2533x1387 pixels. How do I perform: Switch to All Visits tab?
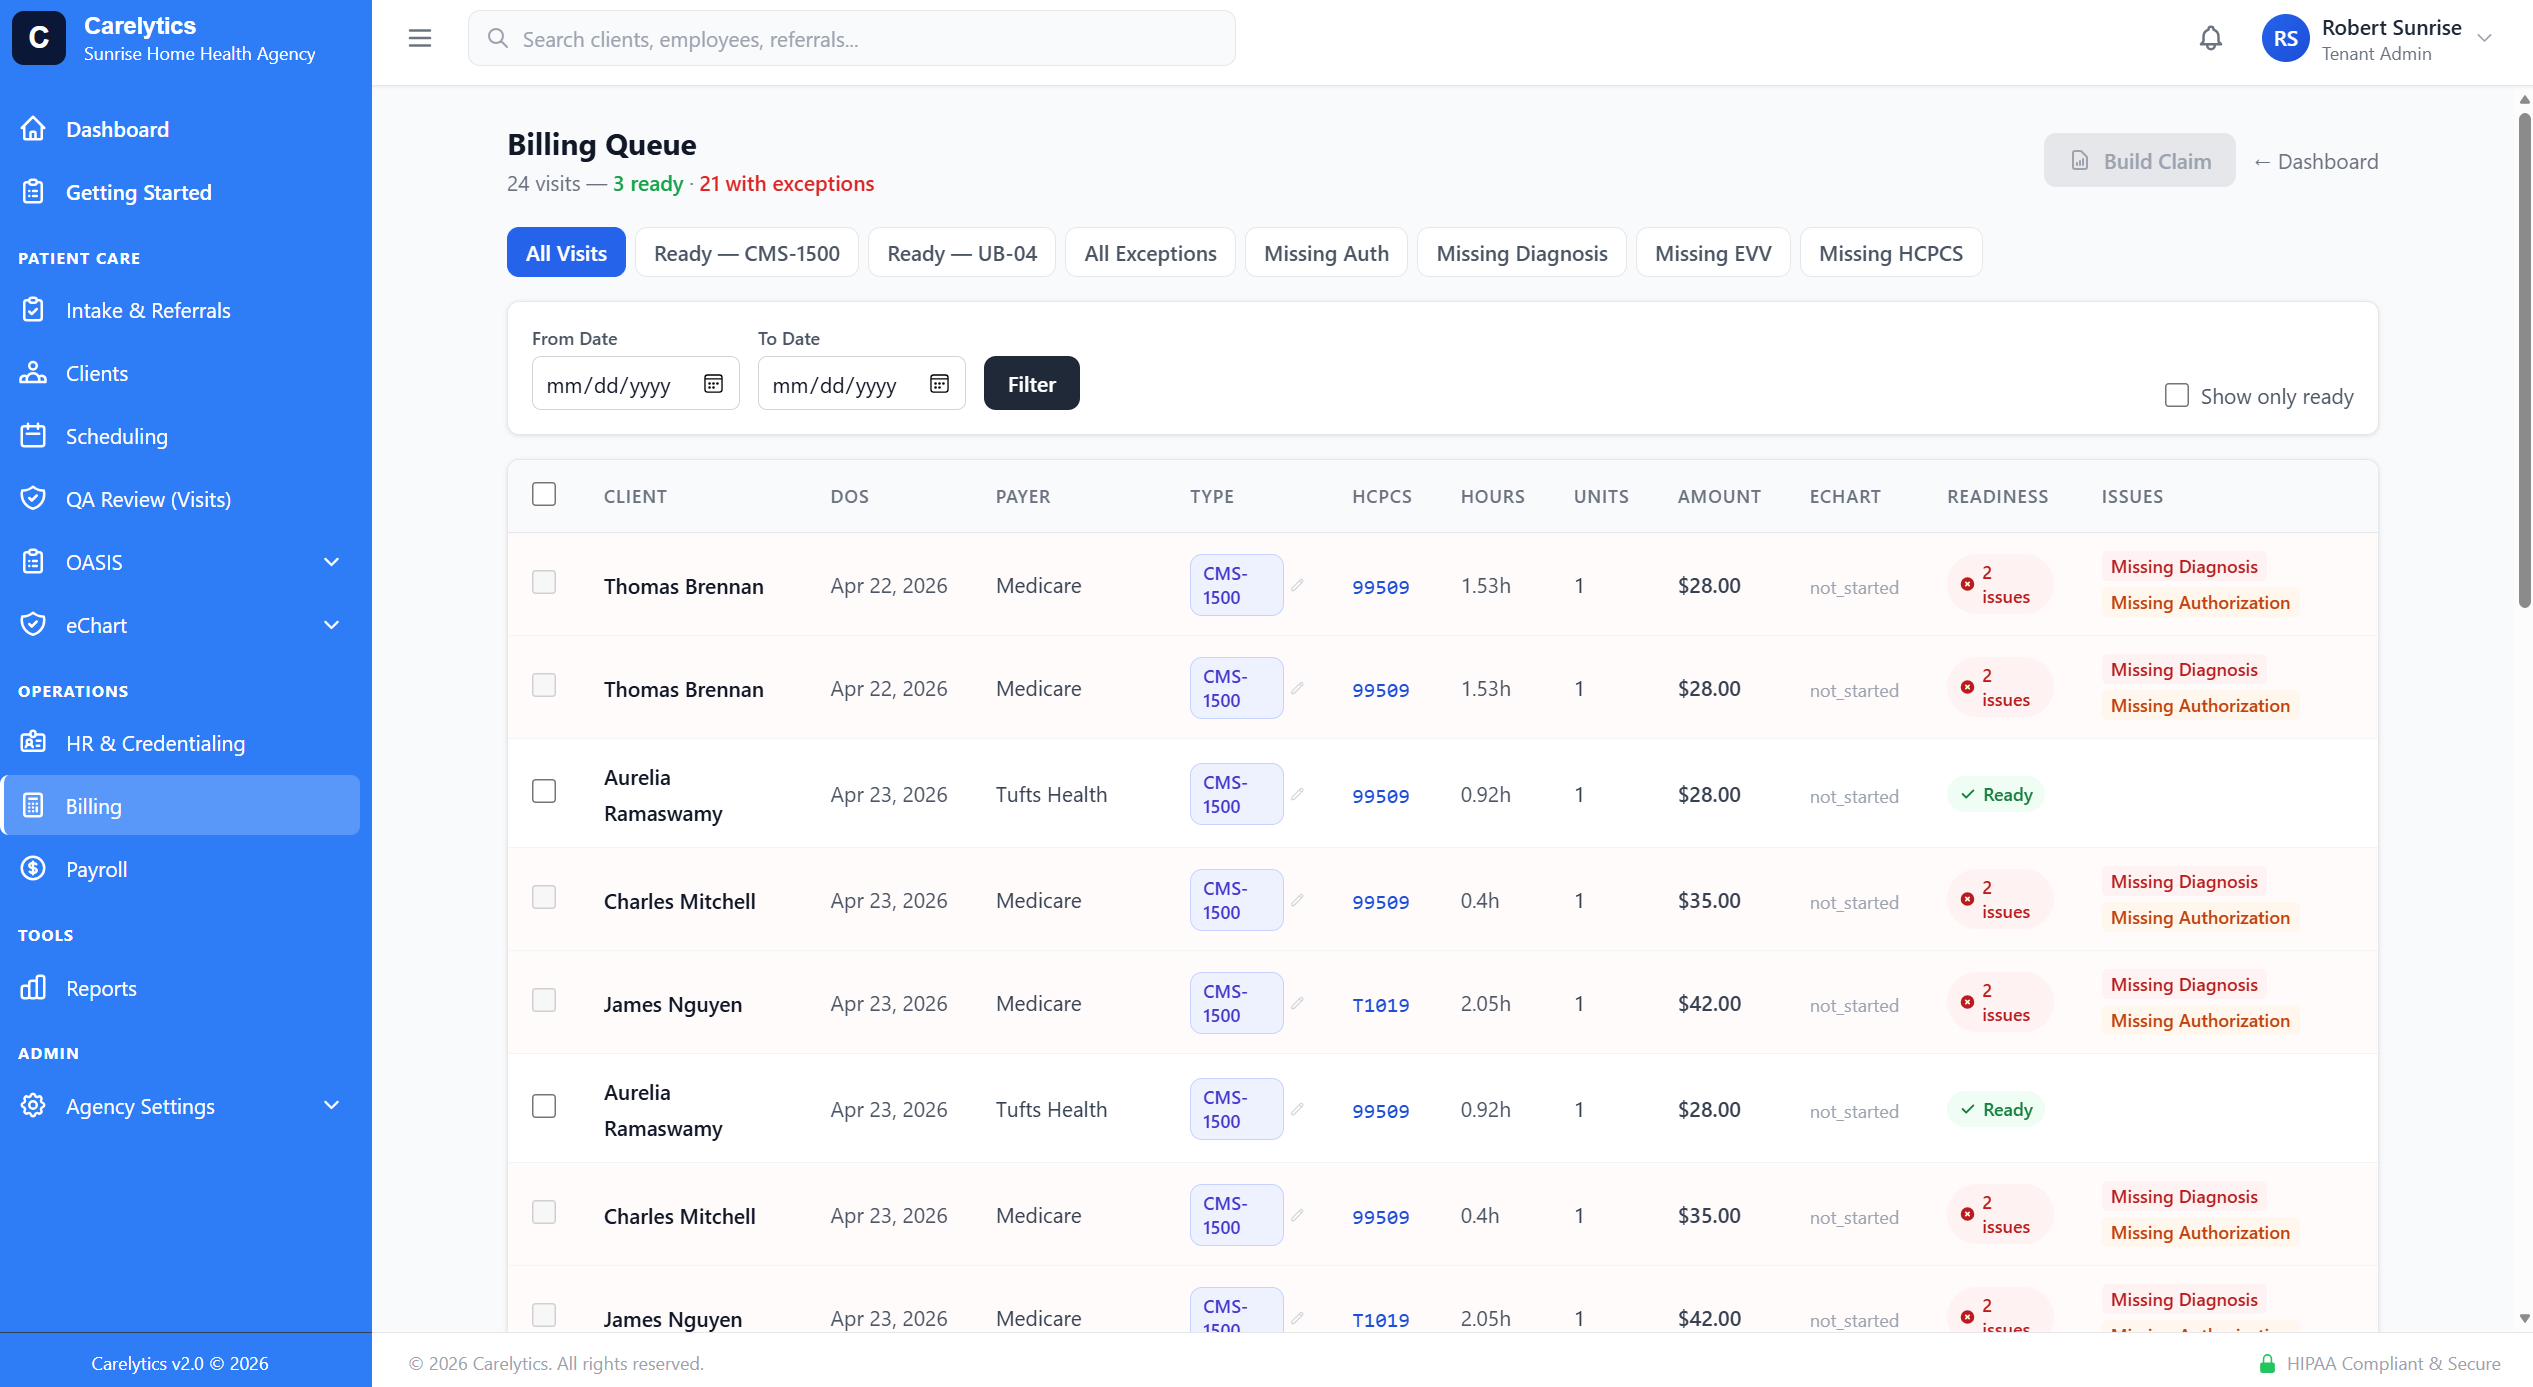(566, 252)
